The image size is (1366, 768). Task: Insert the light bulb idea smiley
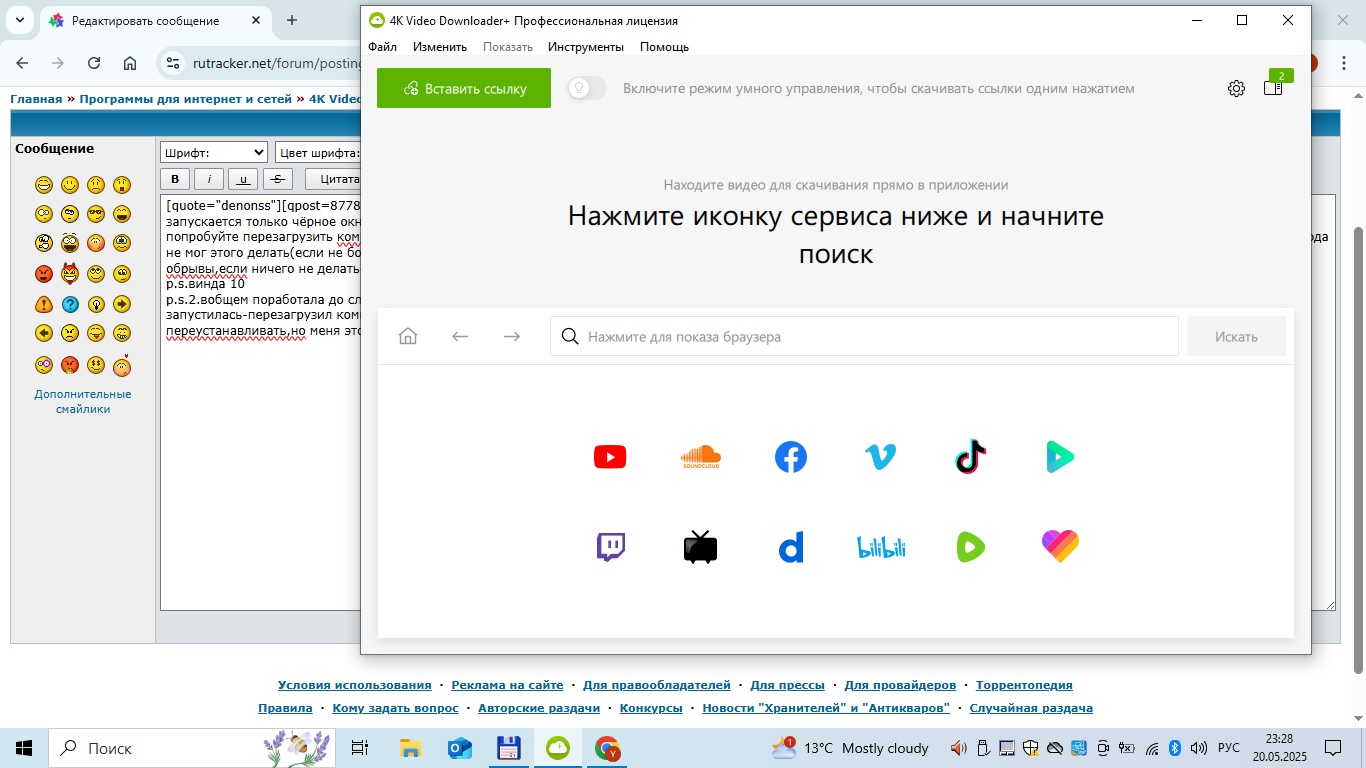click(x=96, y=304)
